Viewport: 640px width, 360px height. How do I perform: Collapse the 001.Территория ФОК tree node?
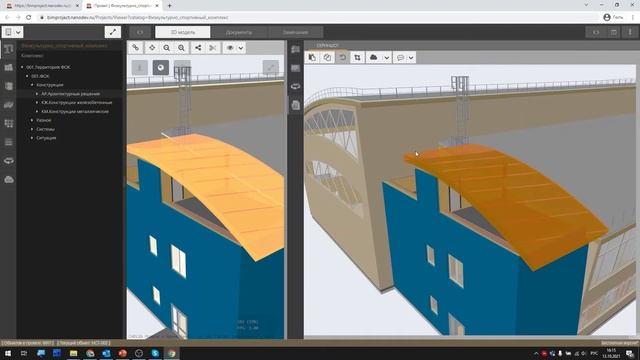(x=22, y=67)
